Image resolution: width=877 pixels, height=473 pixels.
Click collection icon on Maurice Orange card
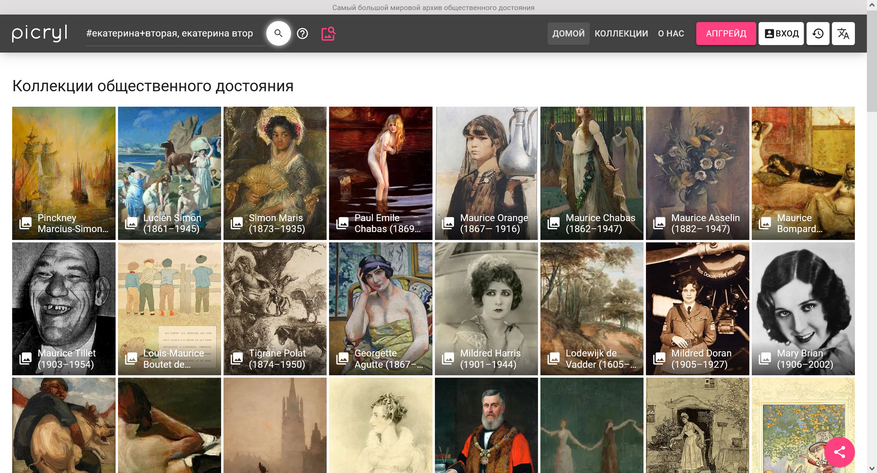click(448, 223)
